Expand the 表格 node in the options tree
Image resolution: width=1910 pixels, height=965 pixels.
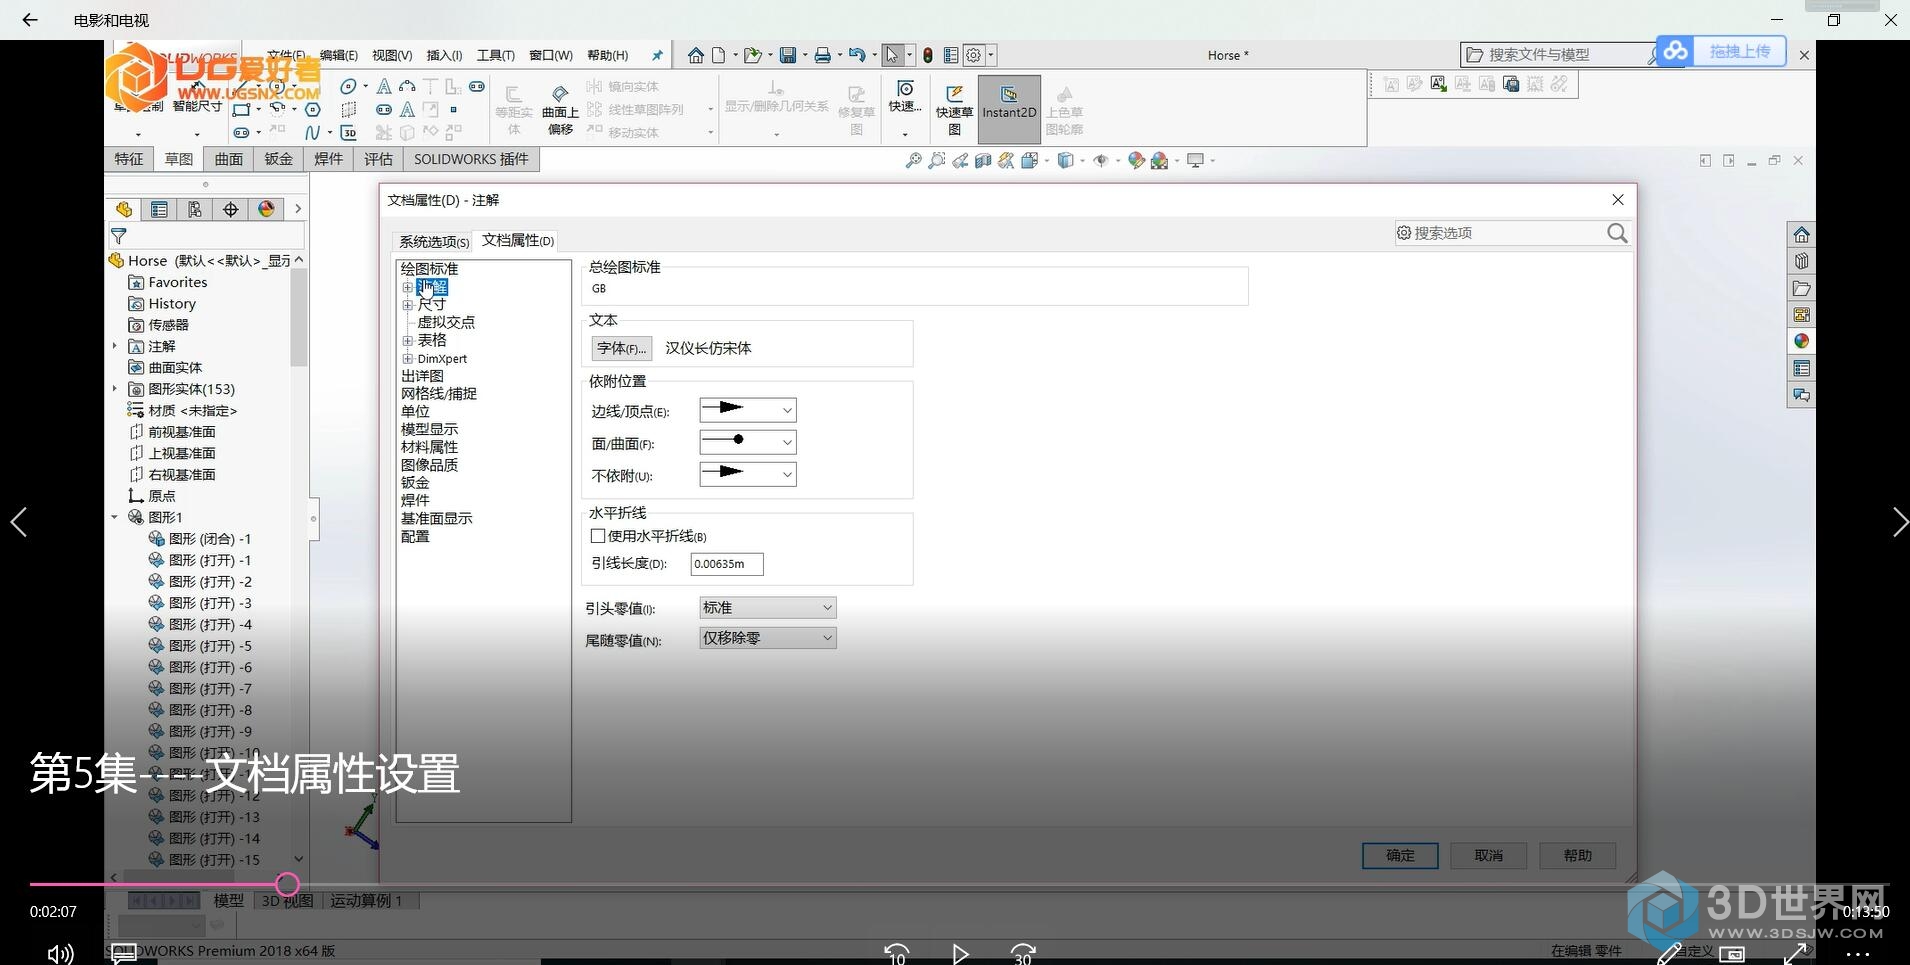[x=407, y=341]
